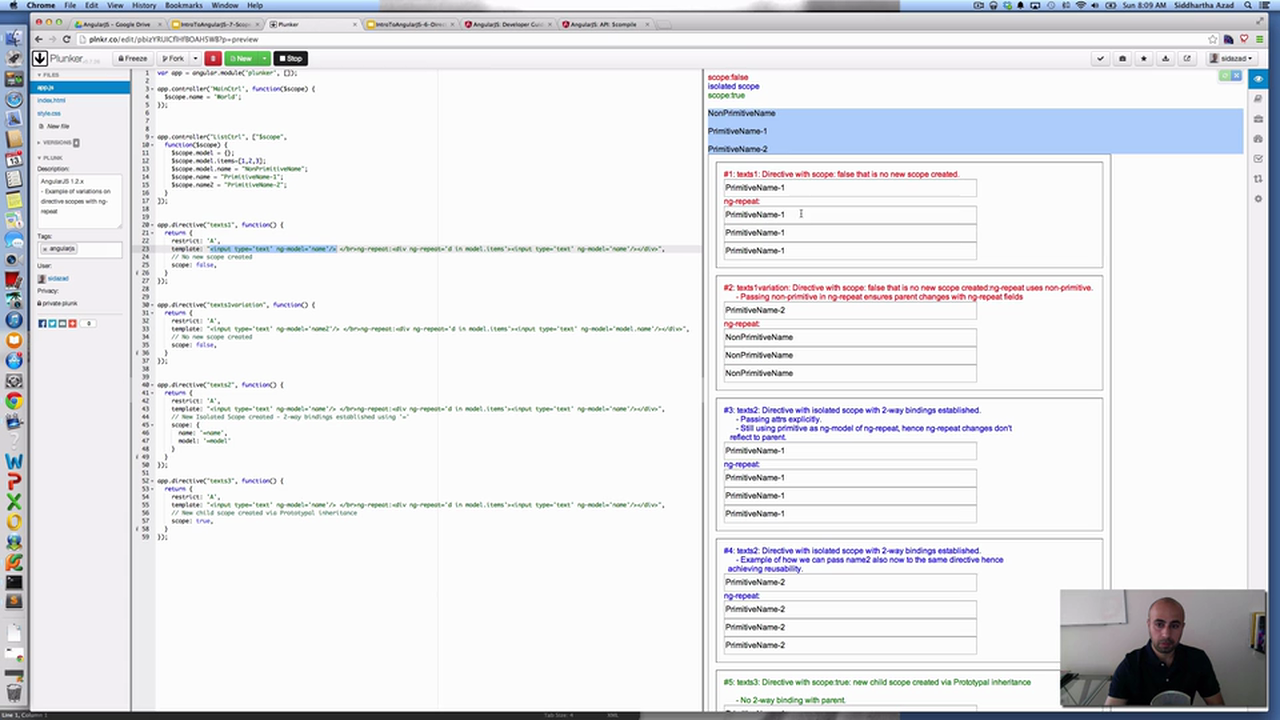Close the preview with the blue X icon
Viewport: 1280px width, 720px height.
pos(1236,77)
